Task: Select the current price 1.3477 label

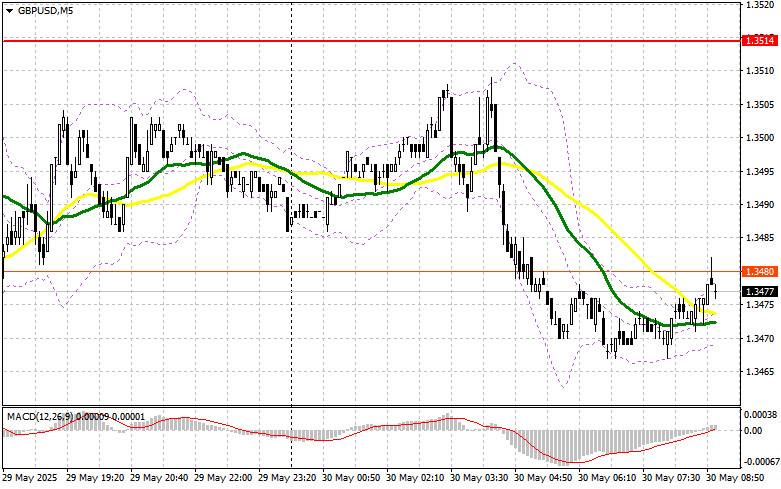Action: 760,291
